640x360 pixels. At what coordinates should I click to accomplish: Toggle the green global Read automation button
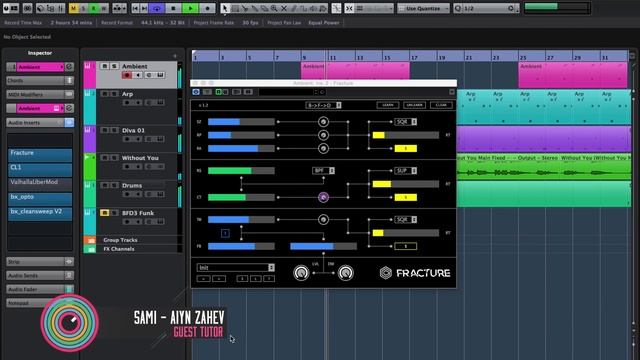[94, 8]
